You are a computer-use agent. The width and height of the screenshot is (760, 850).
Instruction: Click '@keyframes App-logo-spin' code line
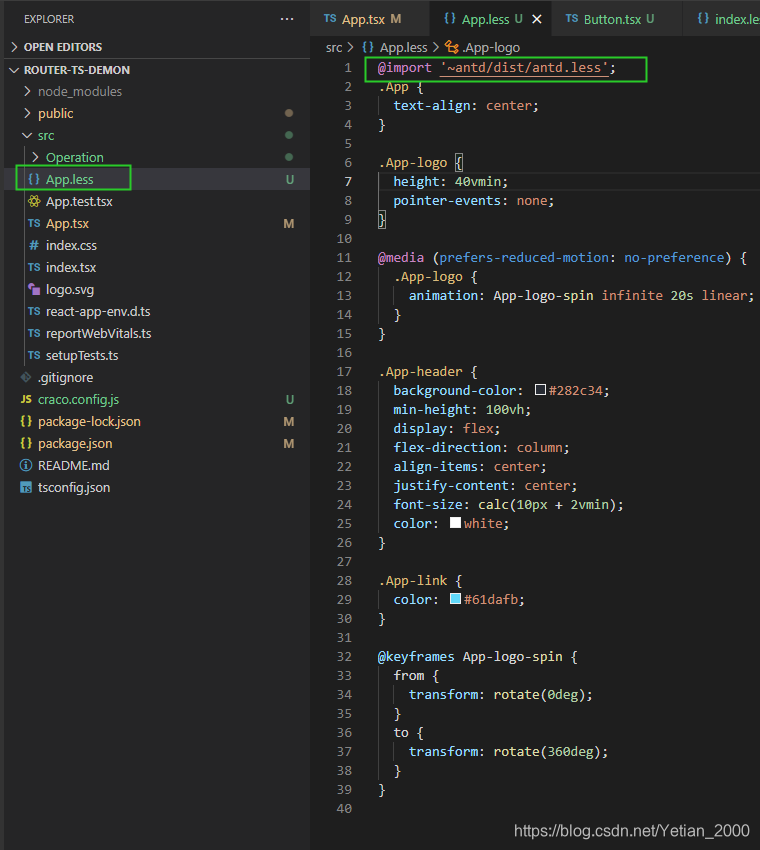pyautogui.click(x=478, y=656)
